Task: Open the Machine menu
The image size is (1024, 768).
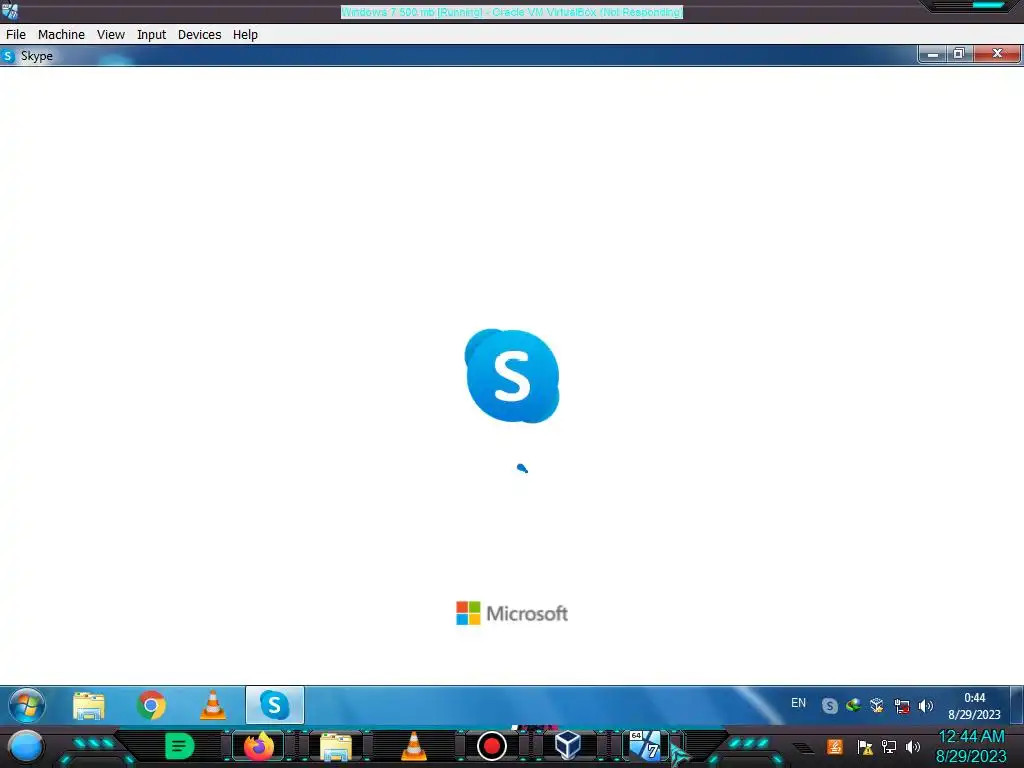Action: tap(61, 35)
